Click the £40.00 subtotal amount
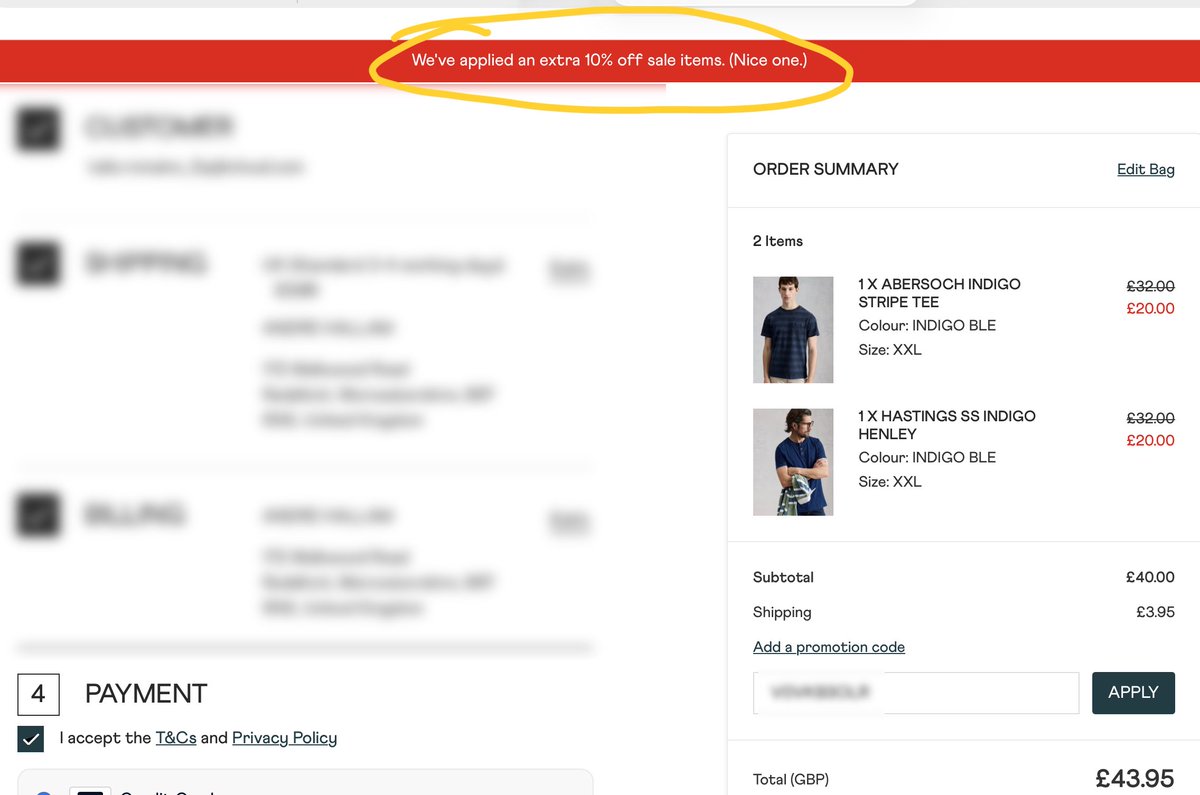The width and height of the screenshot is (1200, 795). pos(1150,577)
